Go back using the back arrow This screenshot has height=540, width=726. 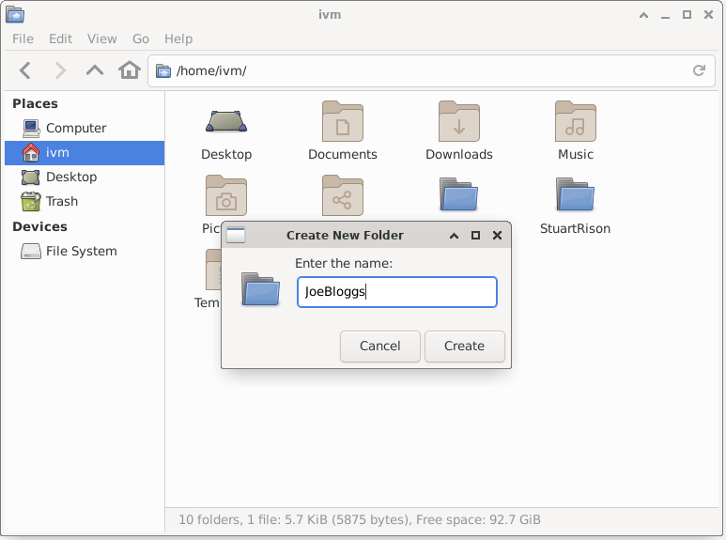[26, 70]
